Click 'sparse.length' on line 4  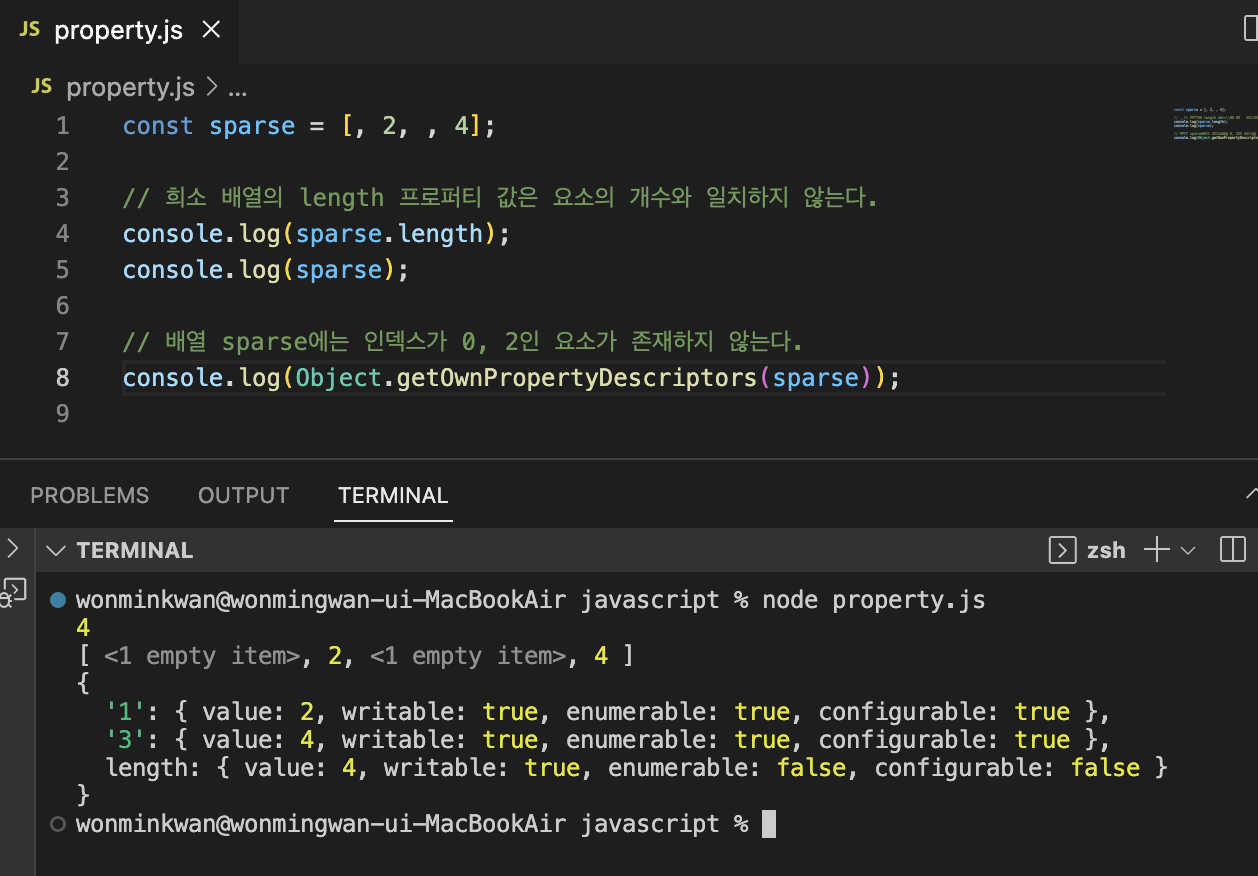coord(390,234)
